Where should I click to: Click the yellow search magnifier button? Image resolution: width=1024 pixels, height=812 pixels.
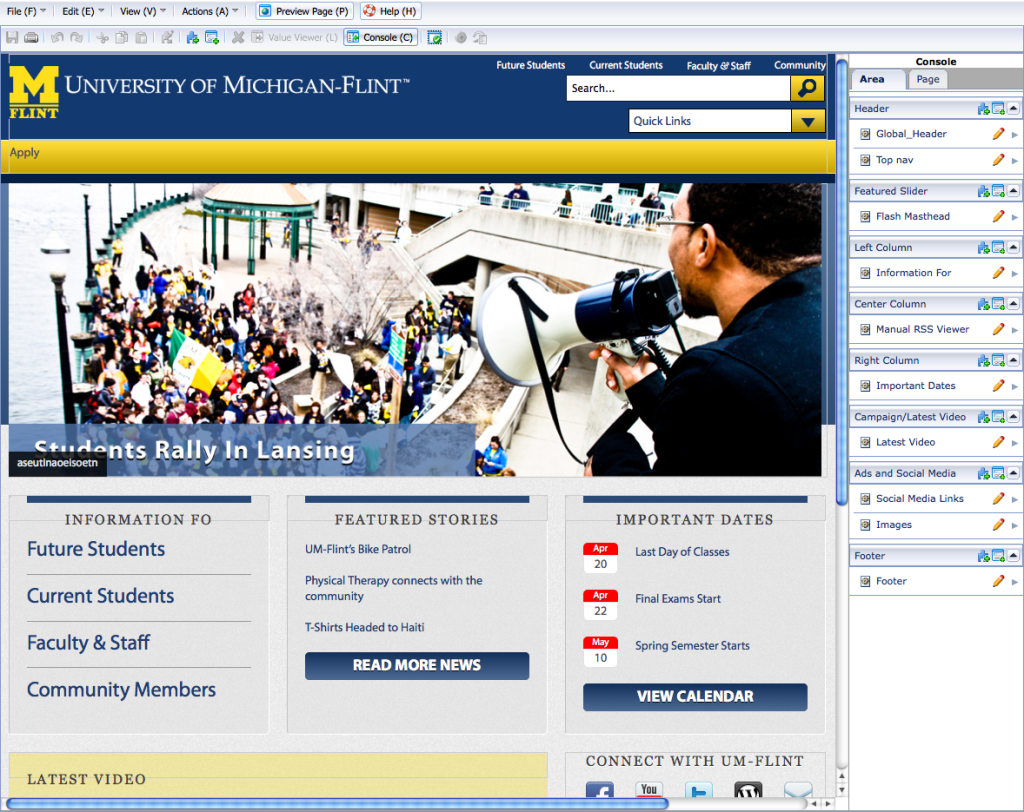click(807, 88)
